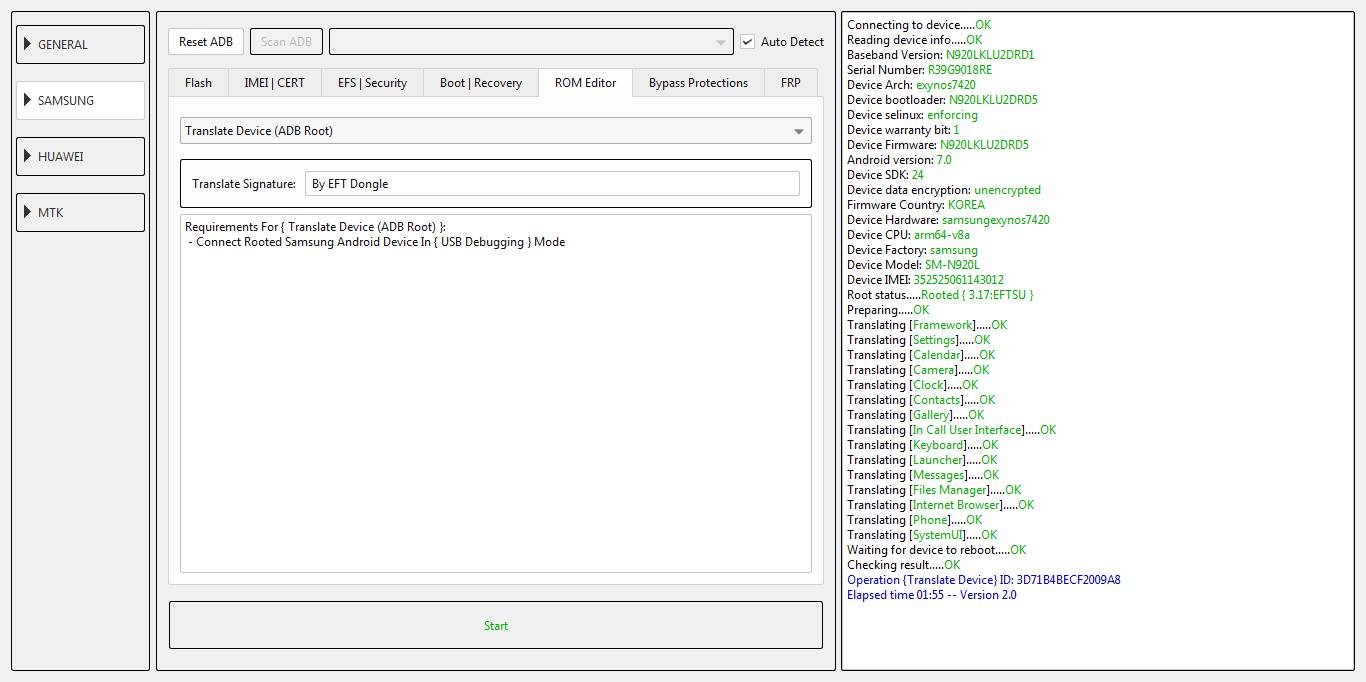1366x682 pixels.
Task: Open the Bypass Protections tab
Action: [698, 82]
